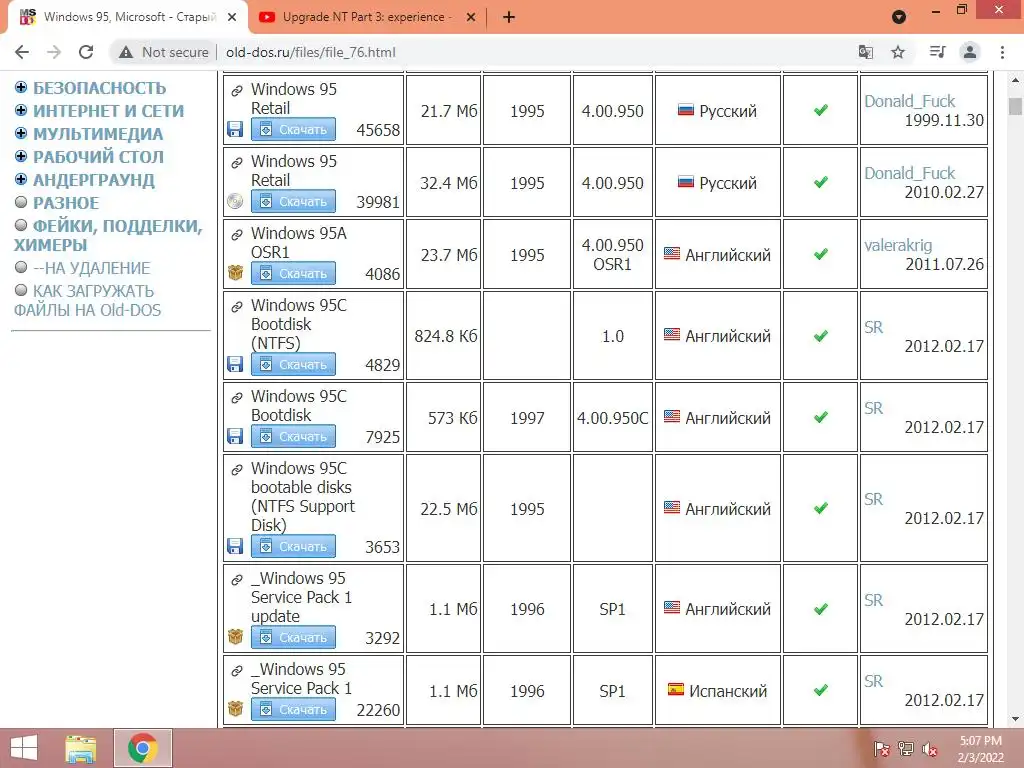This screenshot has height=768, width=1024.
Task: Click package icon for Windows 95A OSR1
Action: pos(235,273)
